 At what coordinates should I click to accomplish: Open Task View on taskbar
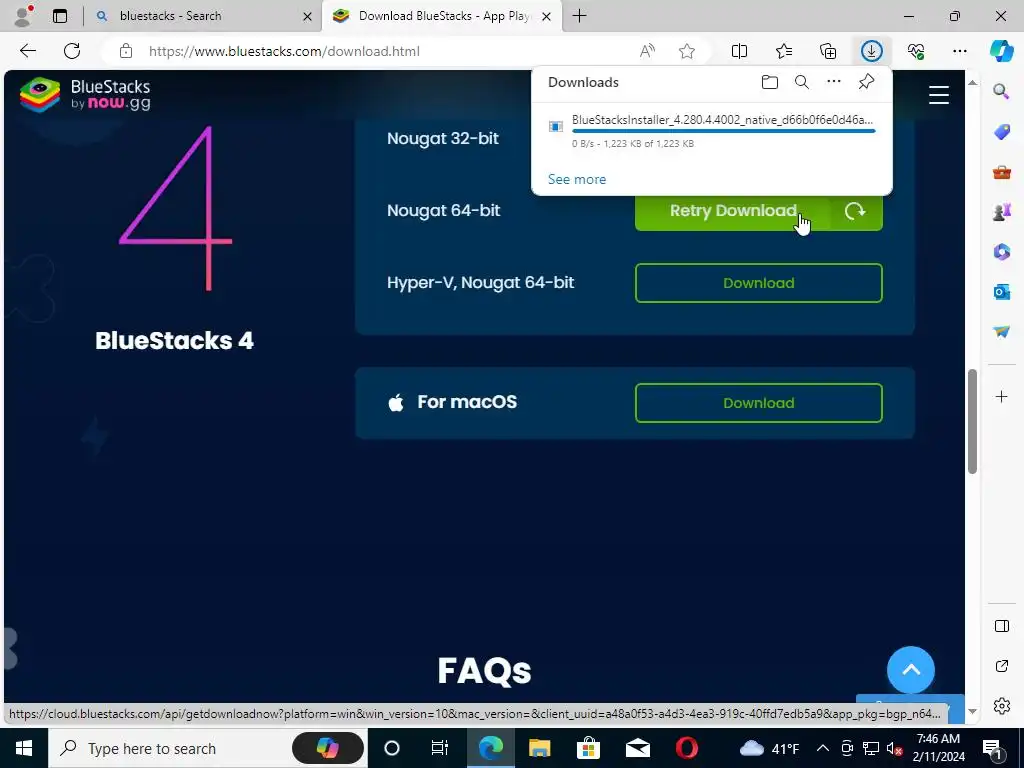pyautogui.click(x=440, y=748)
